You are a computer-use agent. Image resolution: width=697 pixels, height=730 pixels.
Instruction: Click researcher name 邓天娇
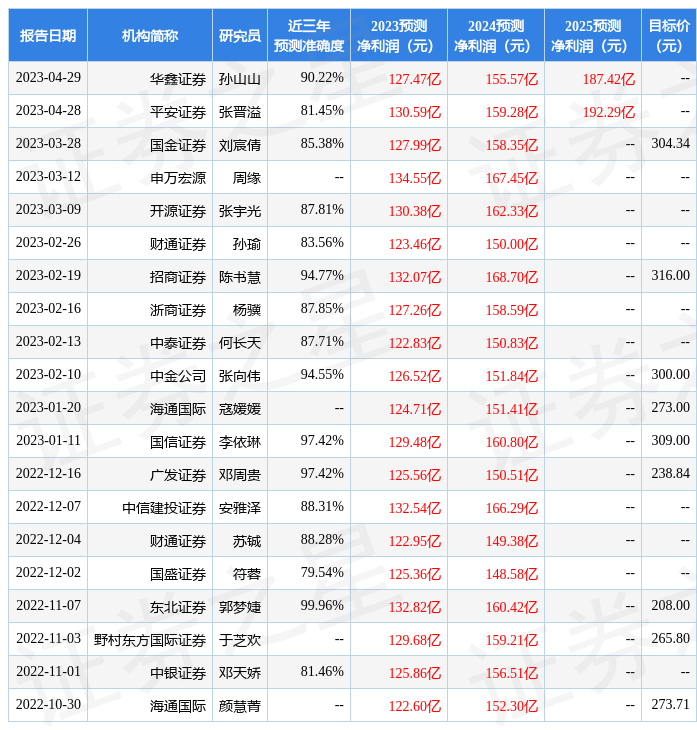coord(240,674)
